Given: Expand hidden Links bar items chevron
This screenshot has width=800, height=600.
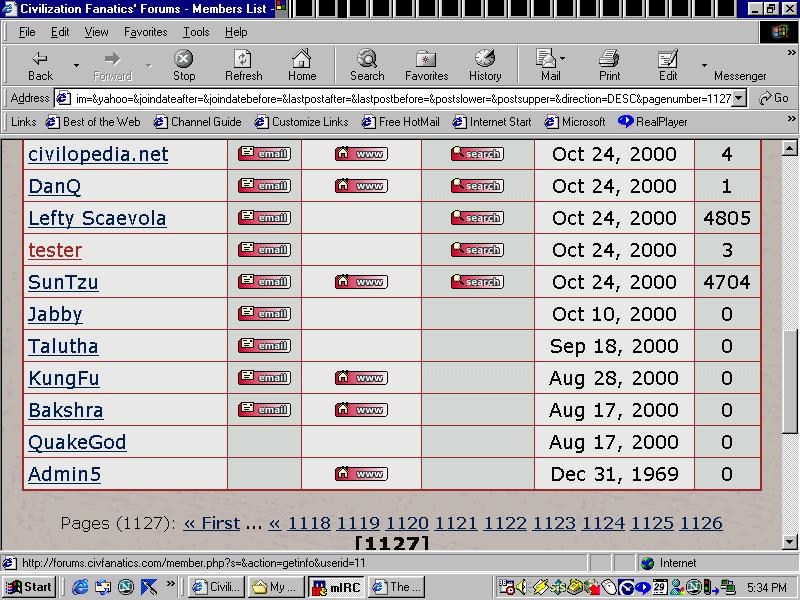Looking at the screenshot, I should [x=791, y=119].
